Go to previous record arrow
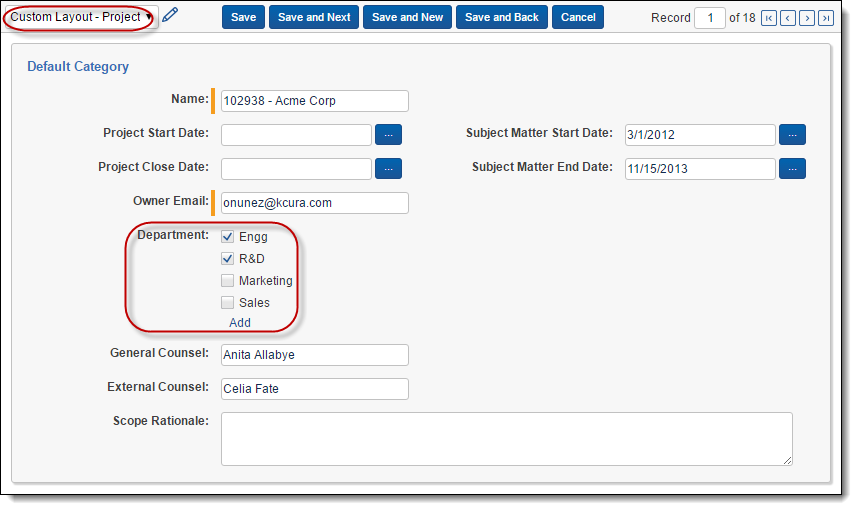This screenshot has width=857, height=510. click(787, 18)
